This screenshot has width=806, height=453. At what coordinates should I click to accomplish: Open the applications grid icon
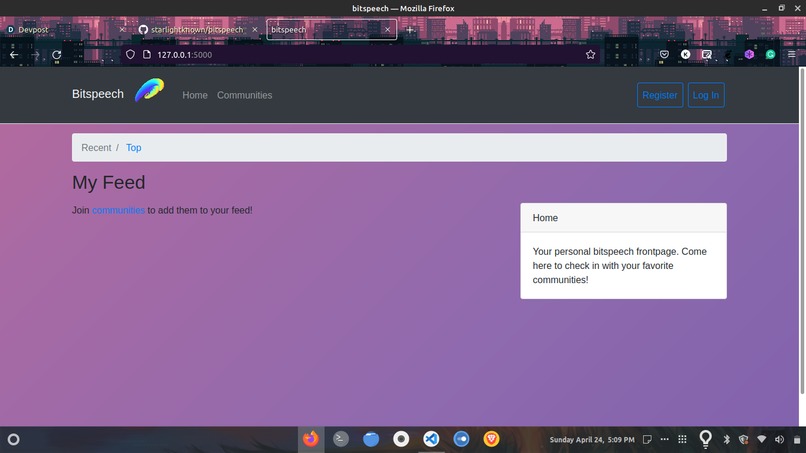[682, 440]
